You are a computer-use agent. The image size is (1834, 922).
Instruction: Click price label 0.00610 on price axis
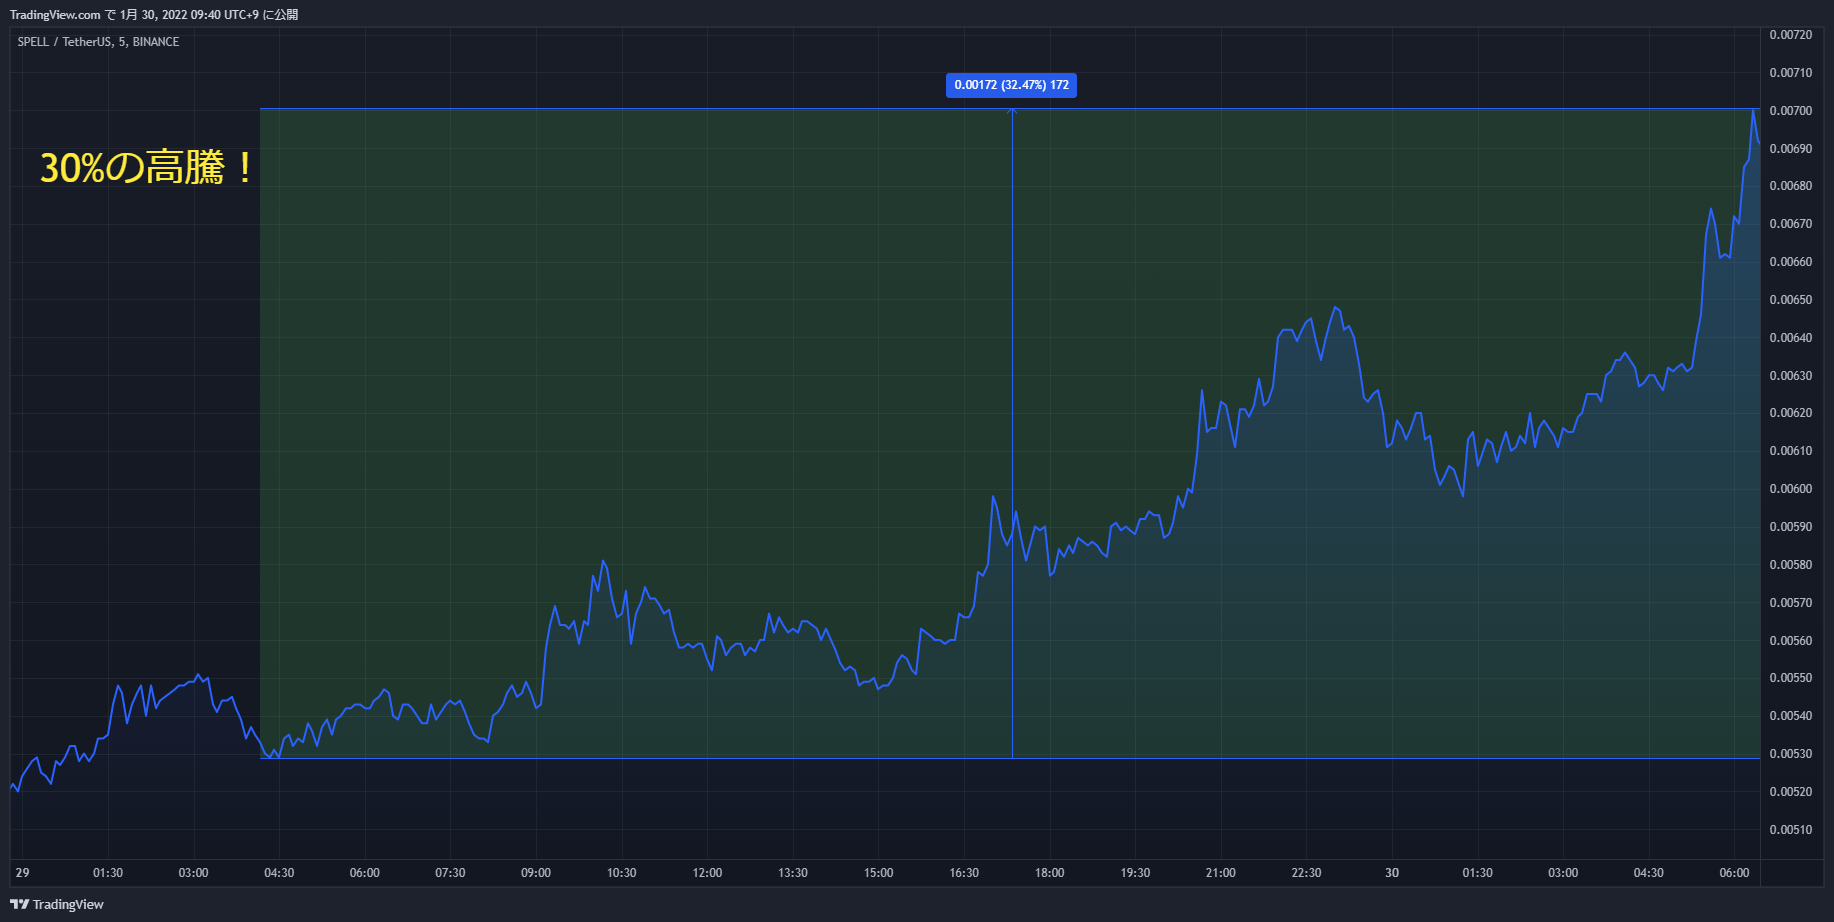(1790, 451)
